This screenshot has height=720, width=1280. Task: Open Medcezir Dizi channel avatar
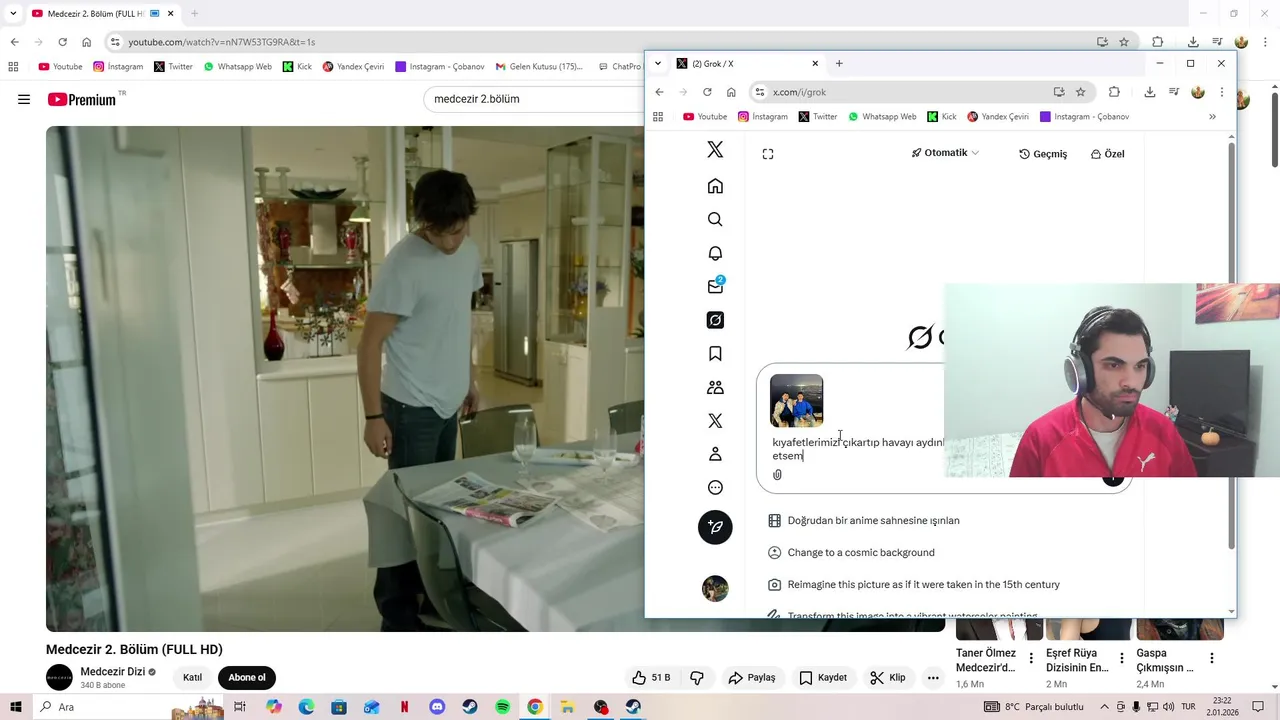coord(59,677)
